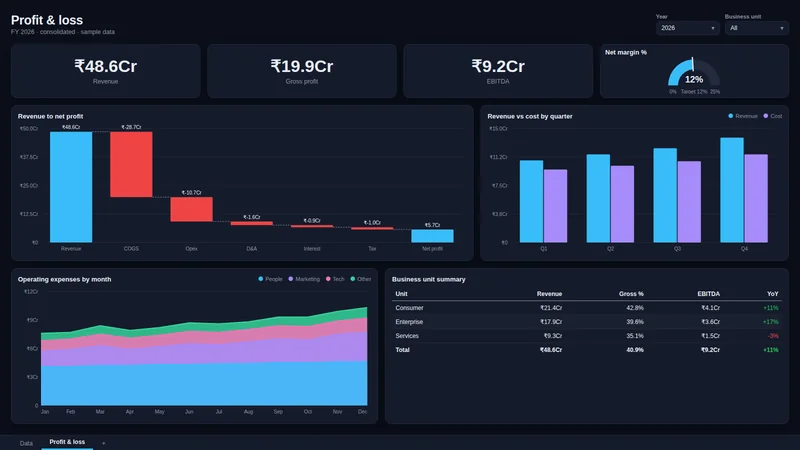Open the Year dropdown showing 2026

[688, 28]
